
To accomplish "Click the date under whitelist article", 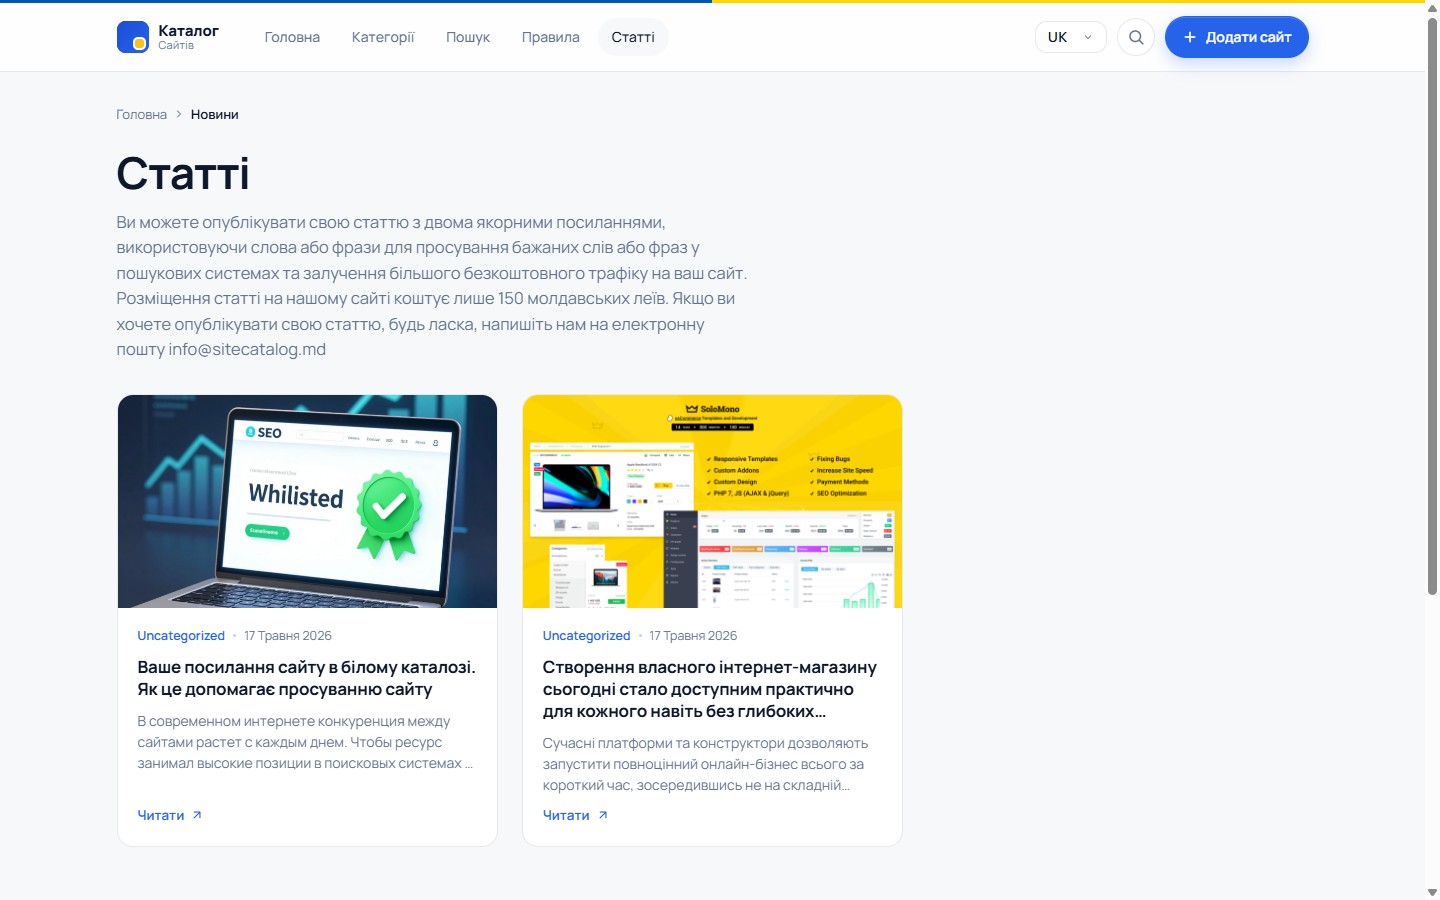I will (x=288, y=635).
